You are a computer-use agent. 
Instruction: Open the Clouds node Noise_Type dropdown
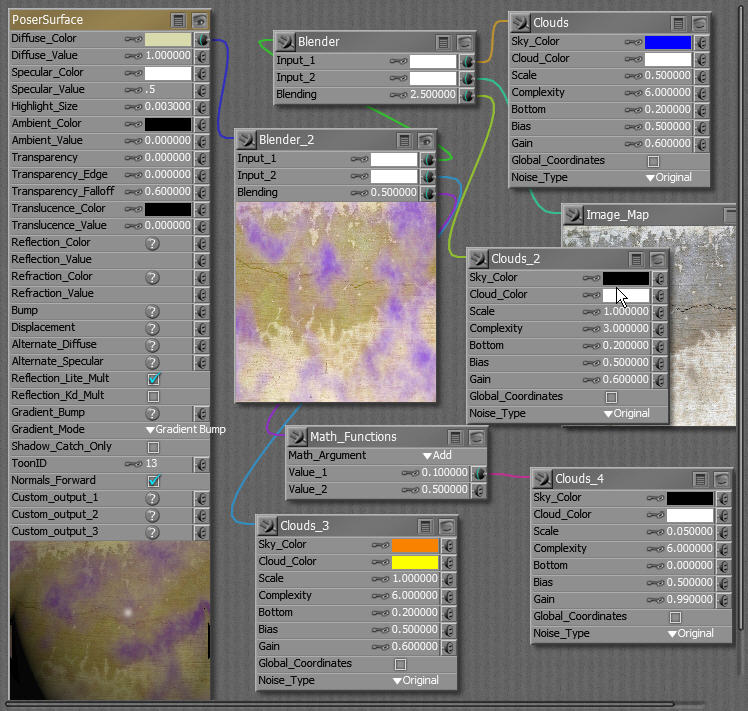[x=669, y=178]
